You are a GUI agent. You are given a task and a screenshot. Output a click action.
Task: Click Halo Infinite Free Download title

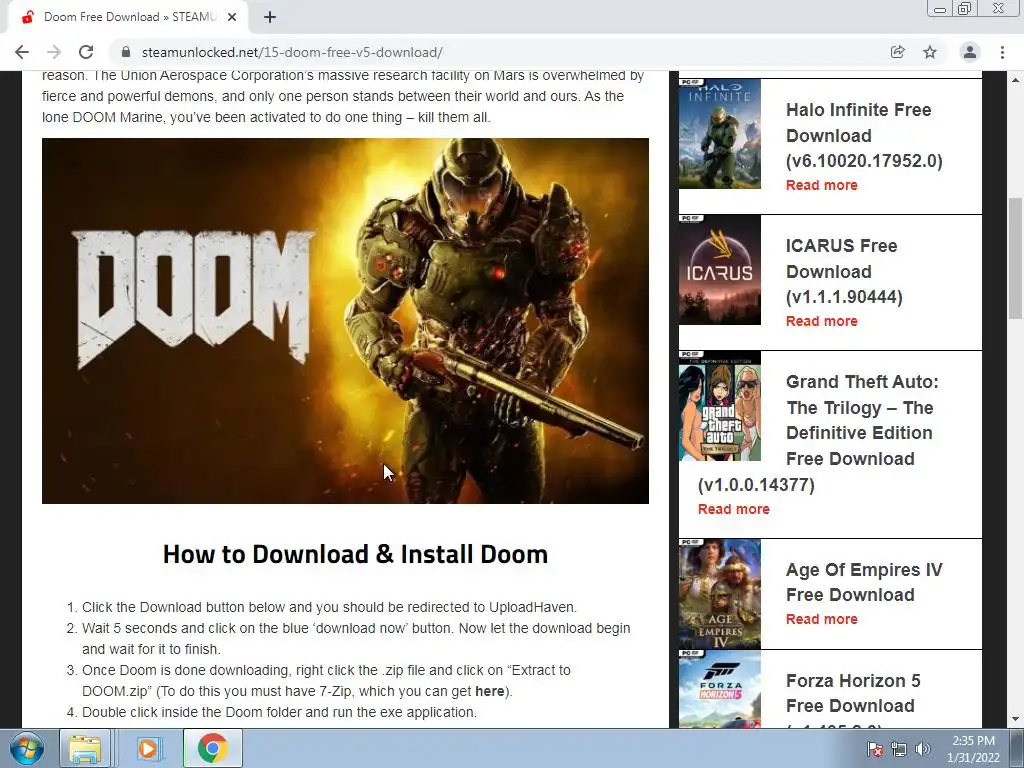pos(864,135)
